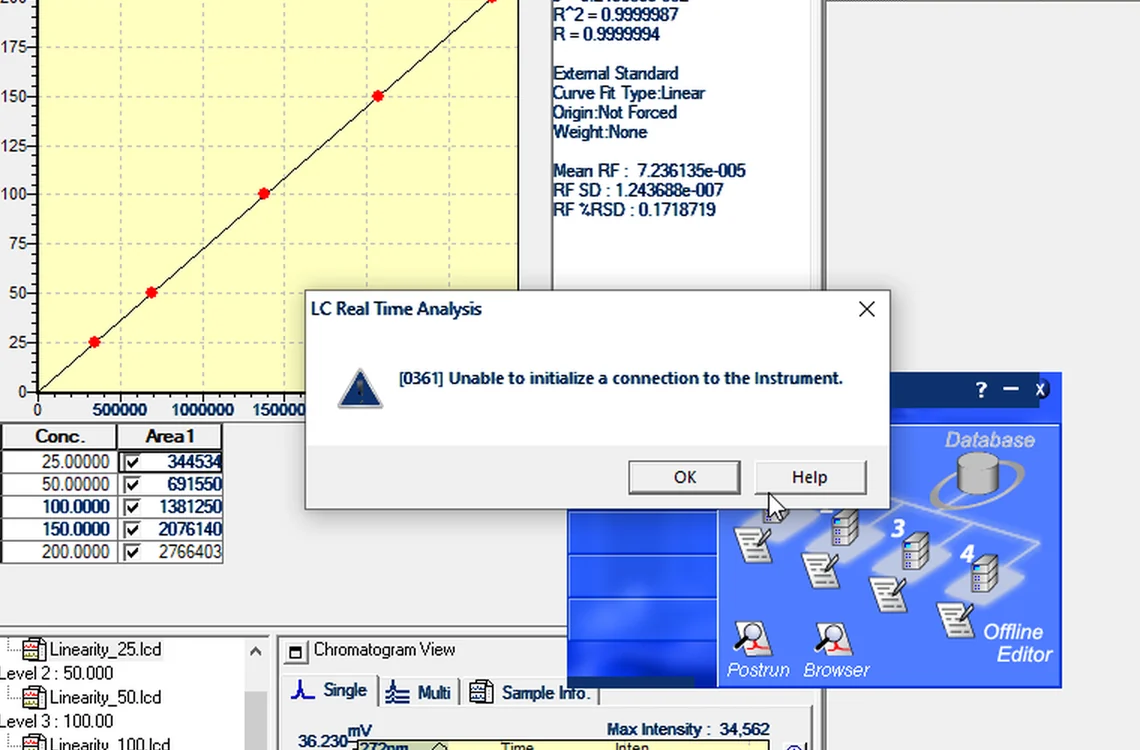
Task: Click the launcher question mark help icon
Action: pos(981,390)
